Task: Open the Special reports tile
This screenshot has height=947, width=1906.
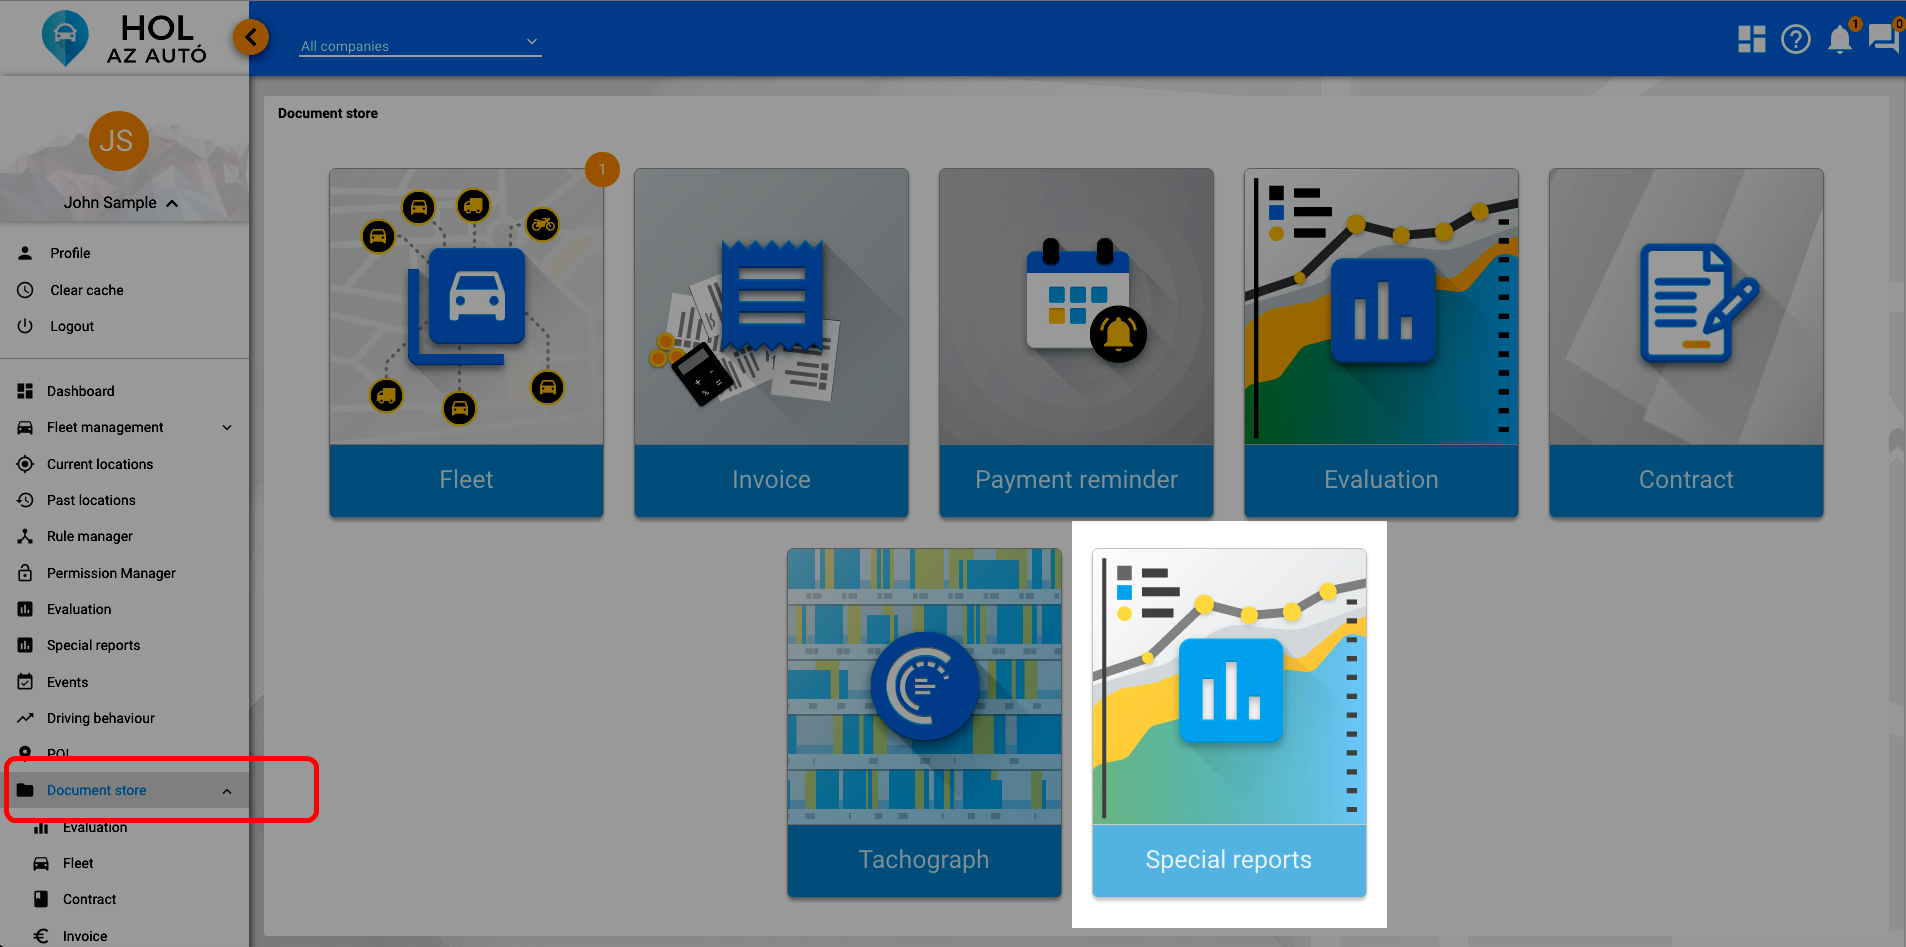Action: pyautogui.click(x=1229, y=722)
